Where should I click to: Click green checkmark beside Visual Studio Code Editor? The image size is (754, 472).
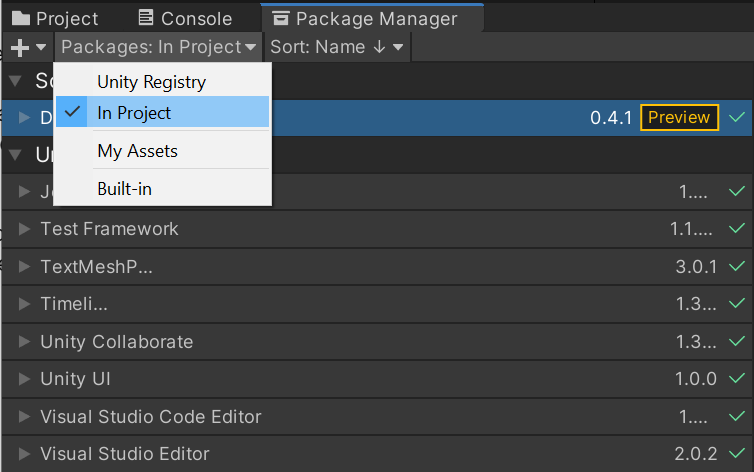pos(738,417)
